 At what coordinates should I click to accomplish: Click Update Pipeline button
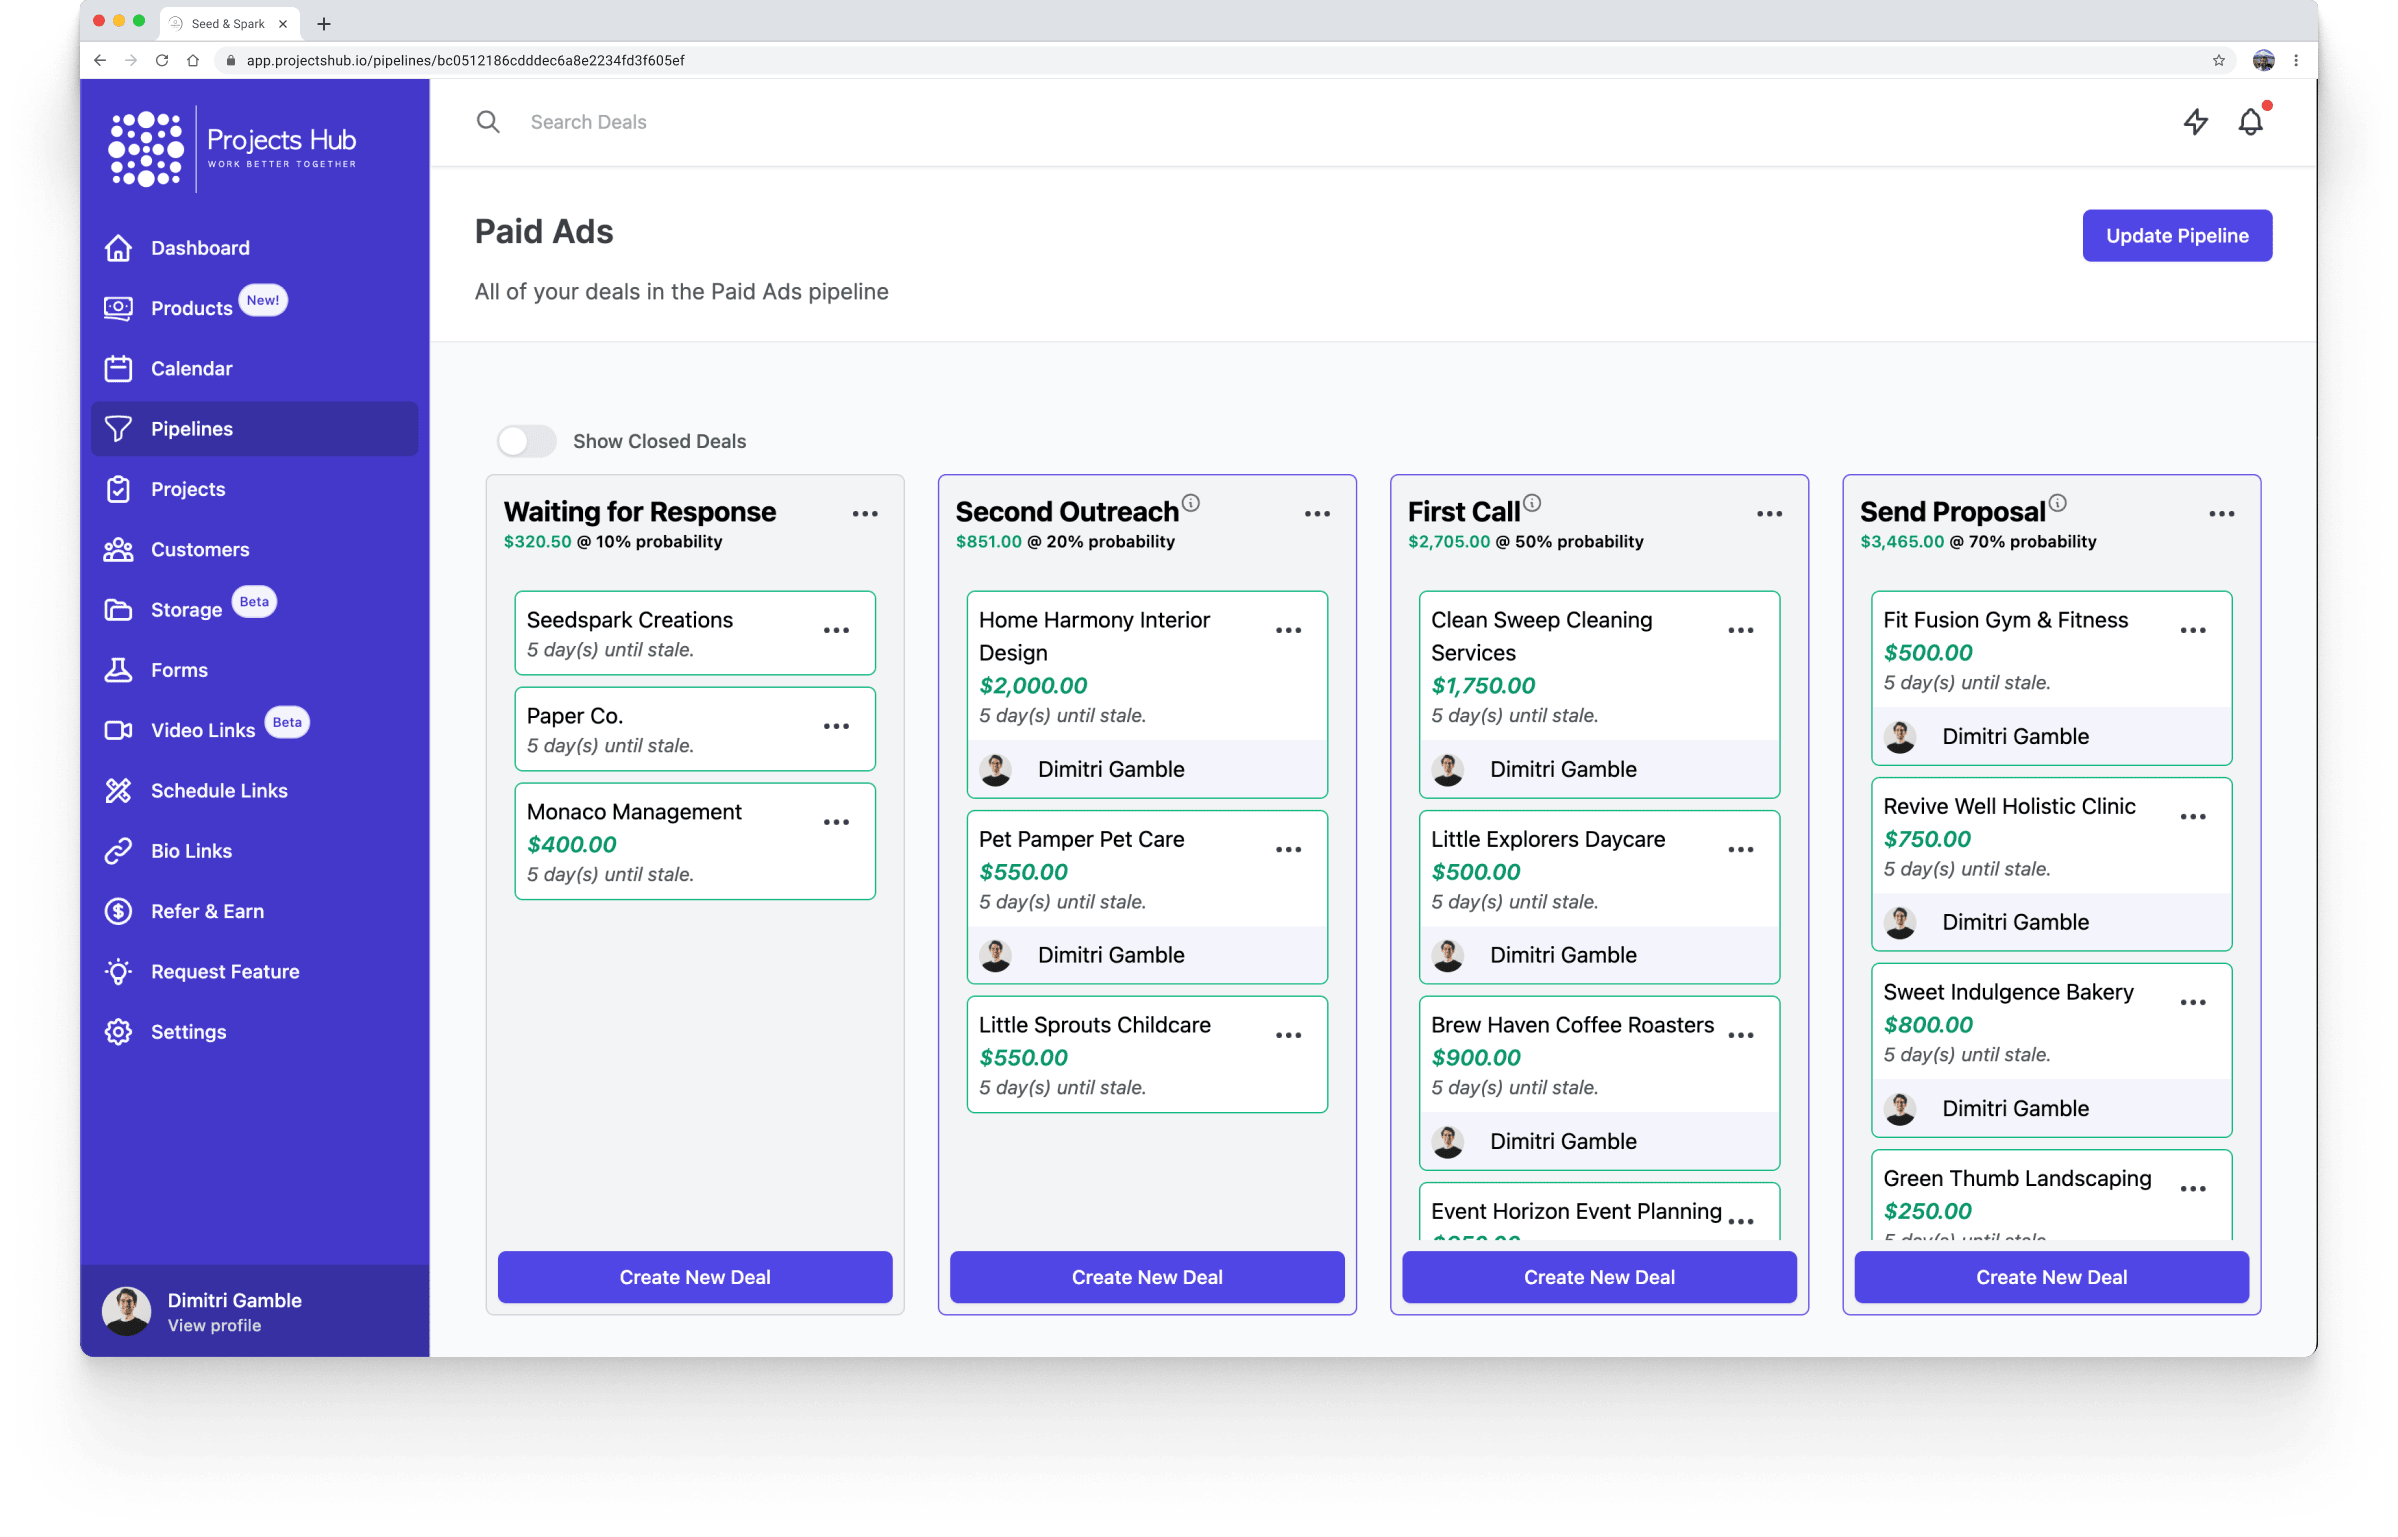pos(2176,234)
